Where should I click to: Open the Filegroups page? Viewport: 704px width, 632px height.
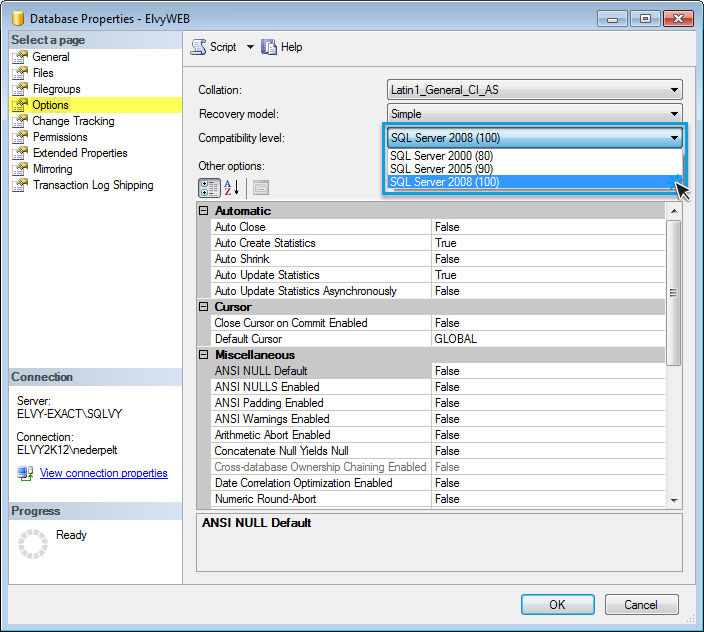57,89
